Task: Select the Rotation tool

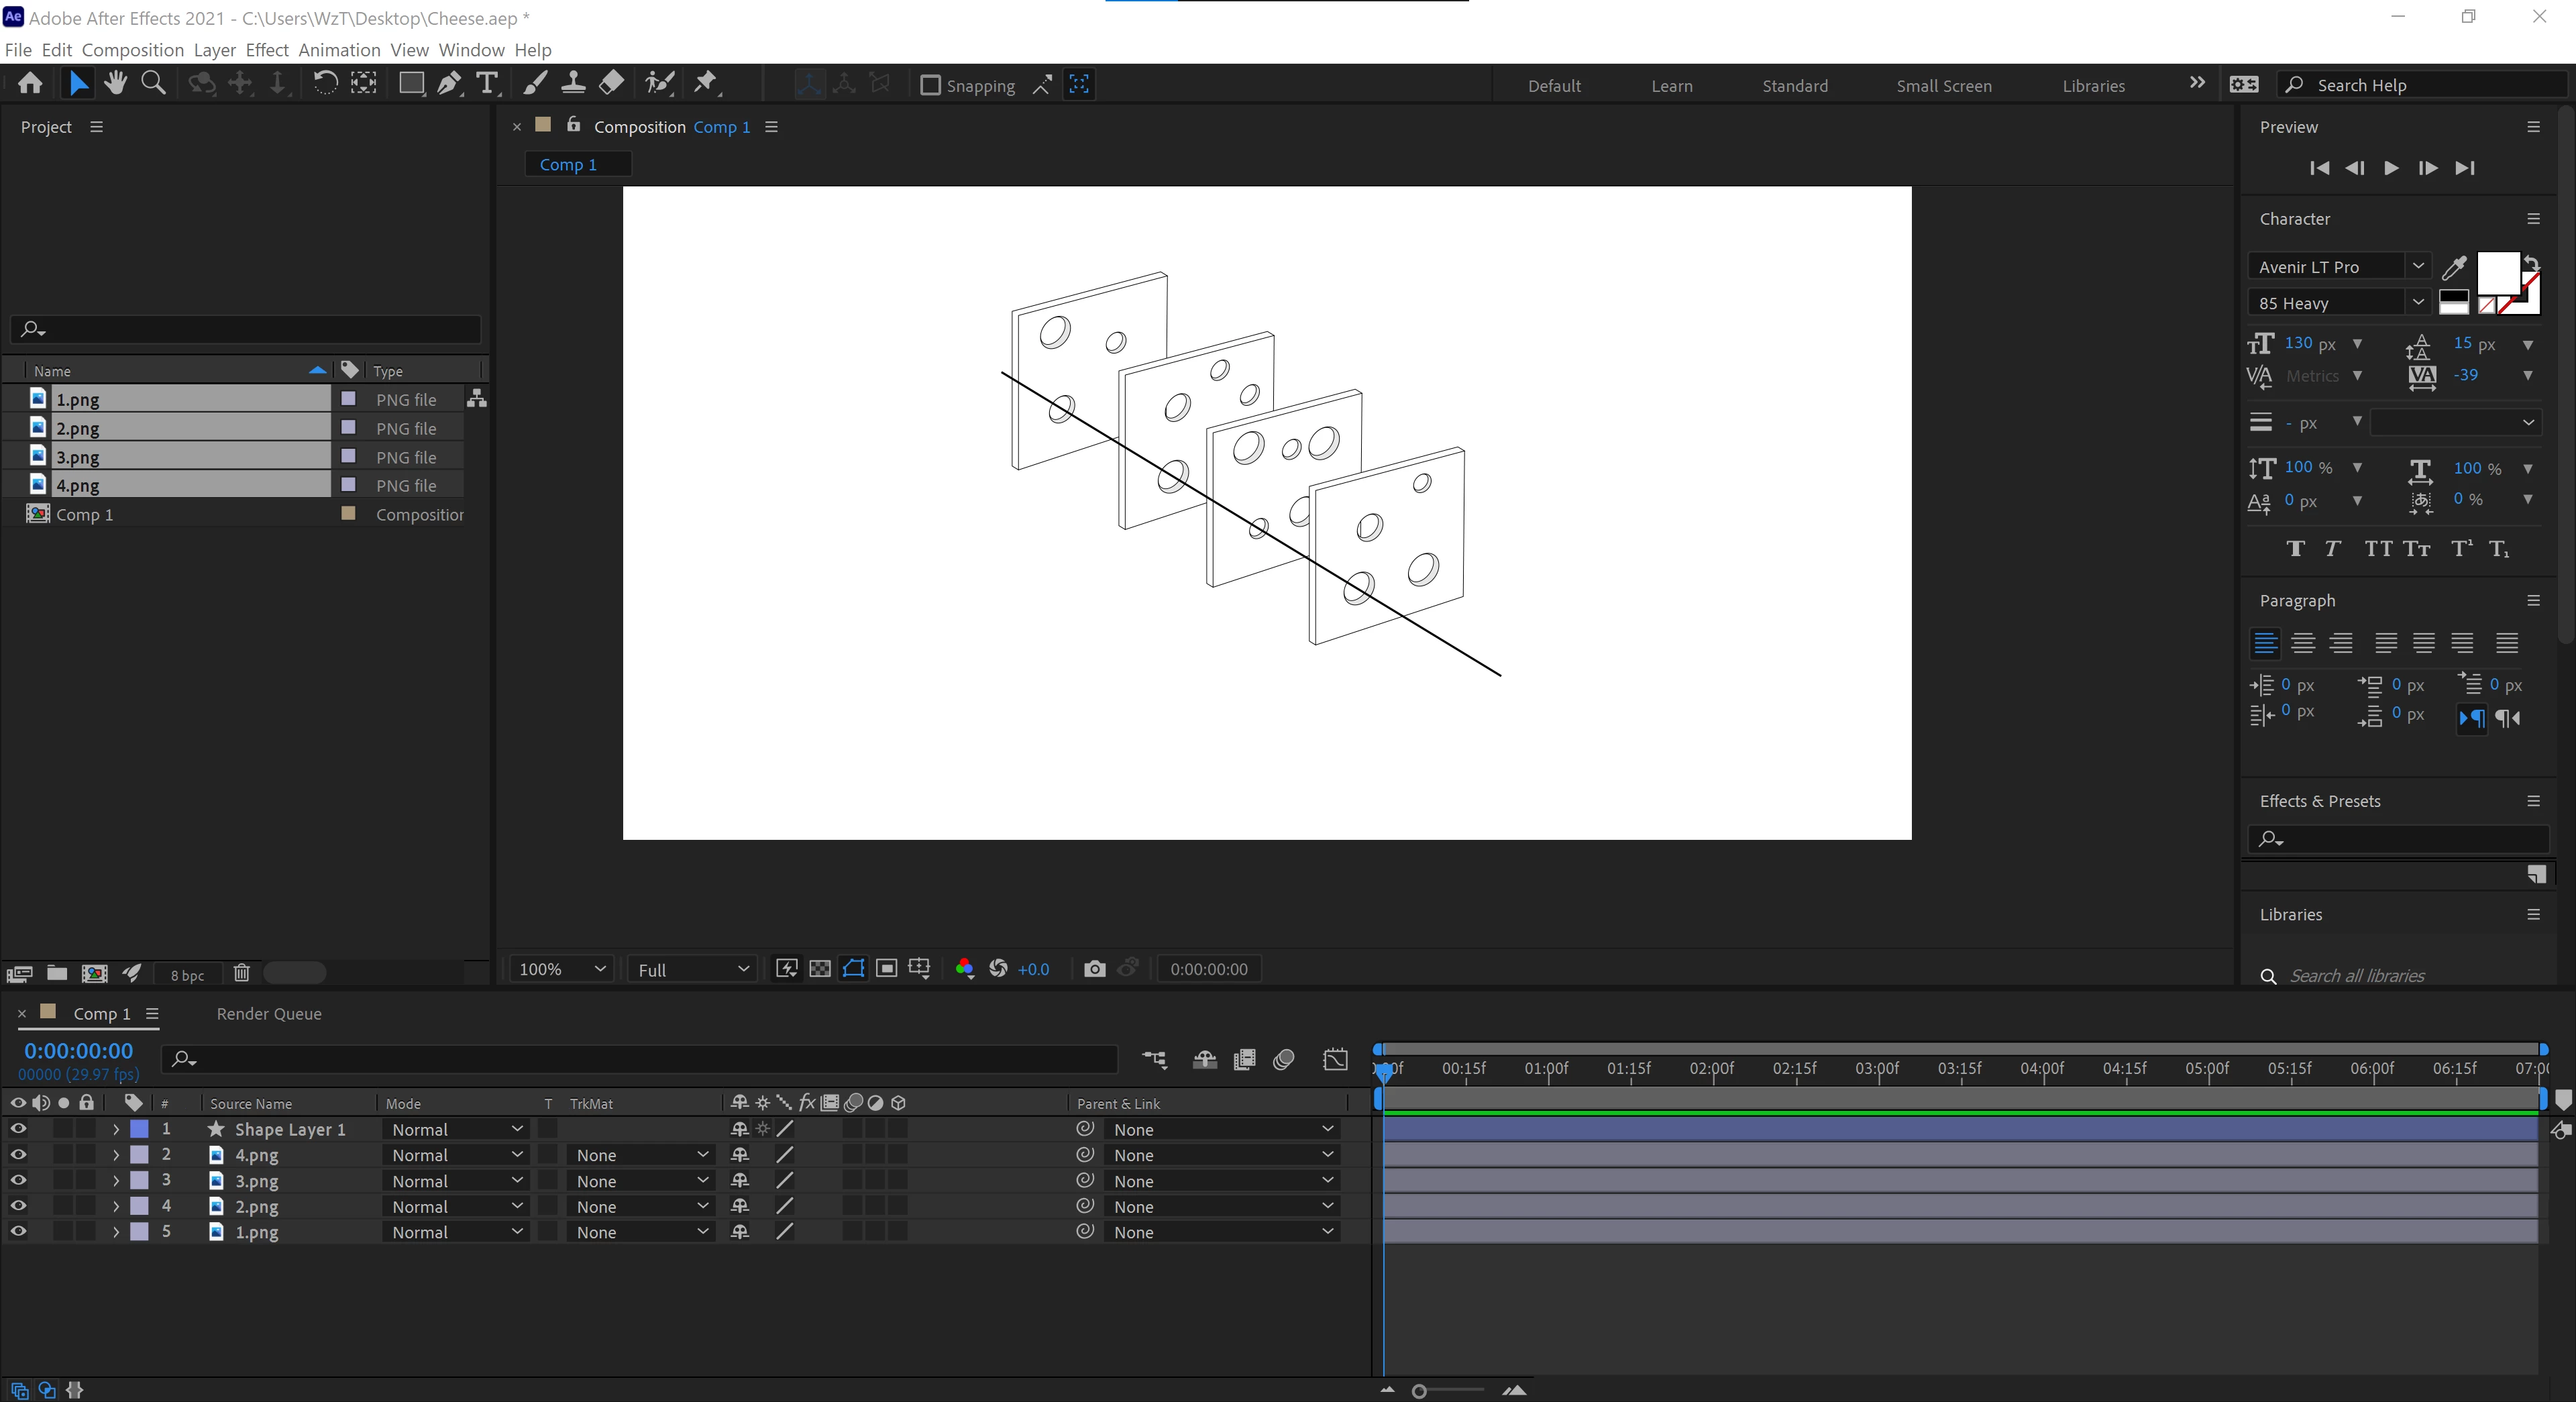Action: click(325, 84)
